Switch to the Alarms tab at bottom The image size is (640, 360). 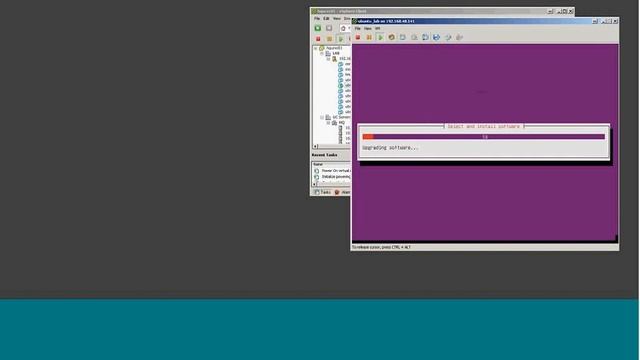[x=342, y=192]
